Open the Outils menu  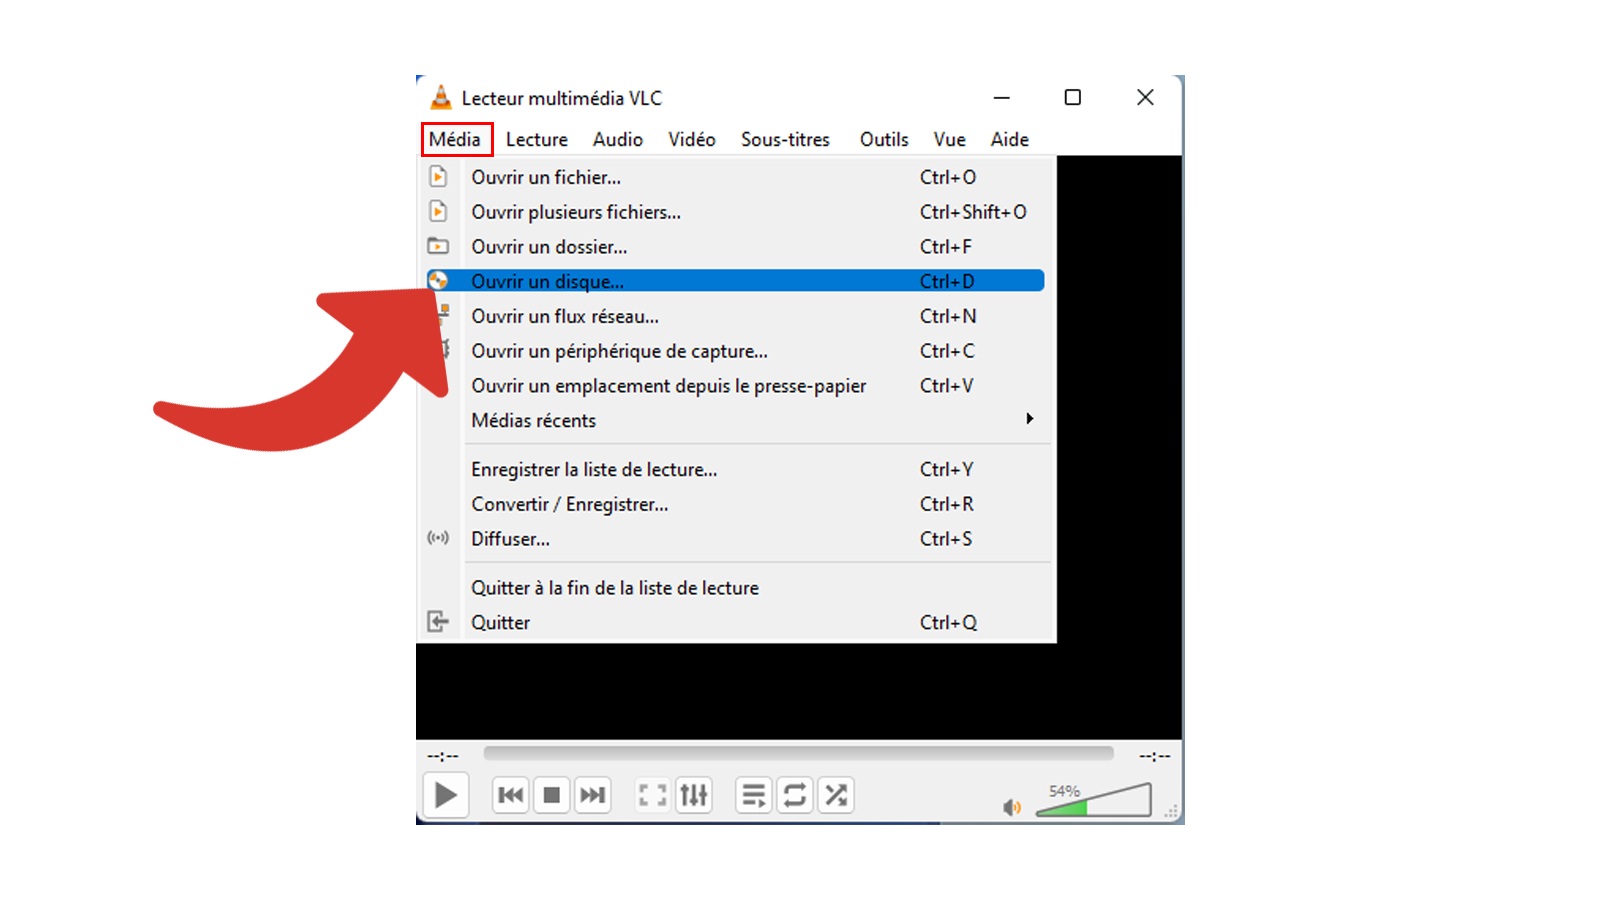click(x=883, y=139)
